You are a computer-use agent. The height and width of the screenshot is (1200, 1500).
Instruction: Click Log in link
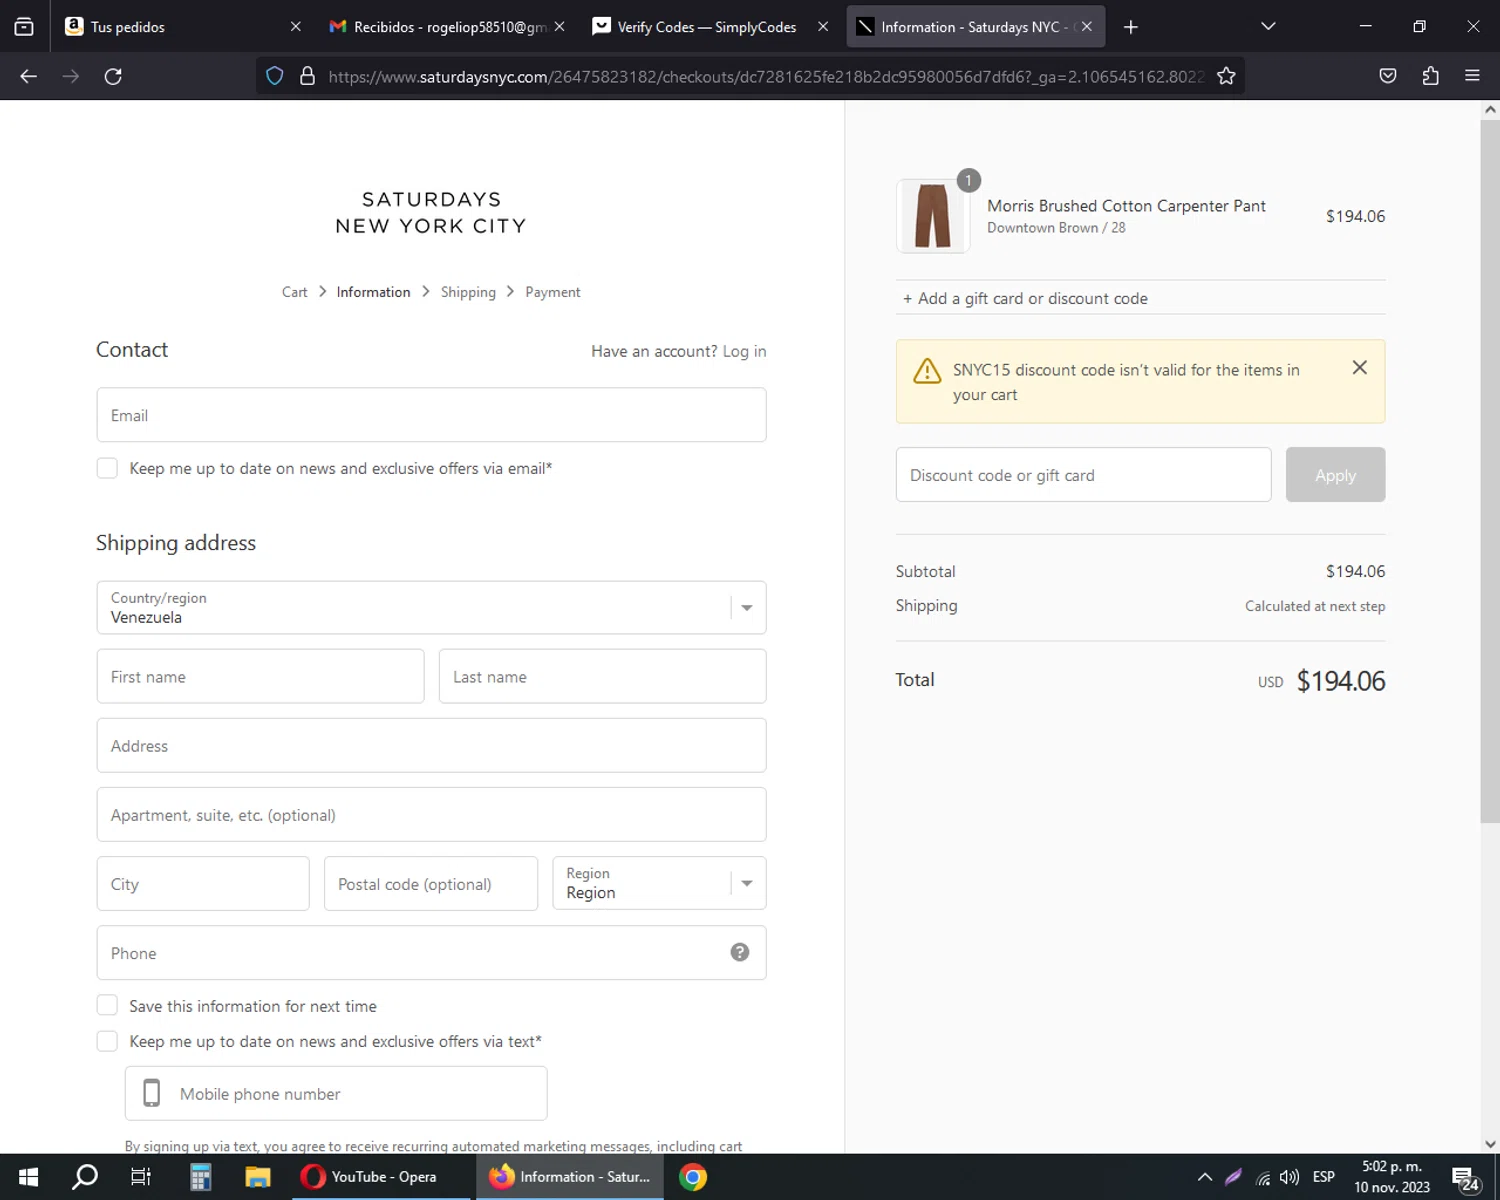point(744,351)
